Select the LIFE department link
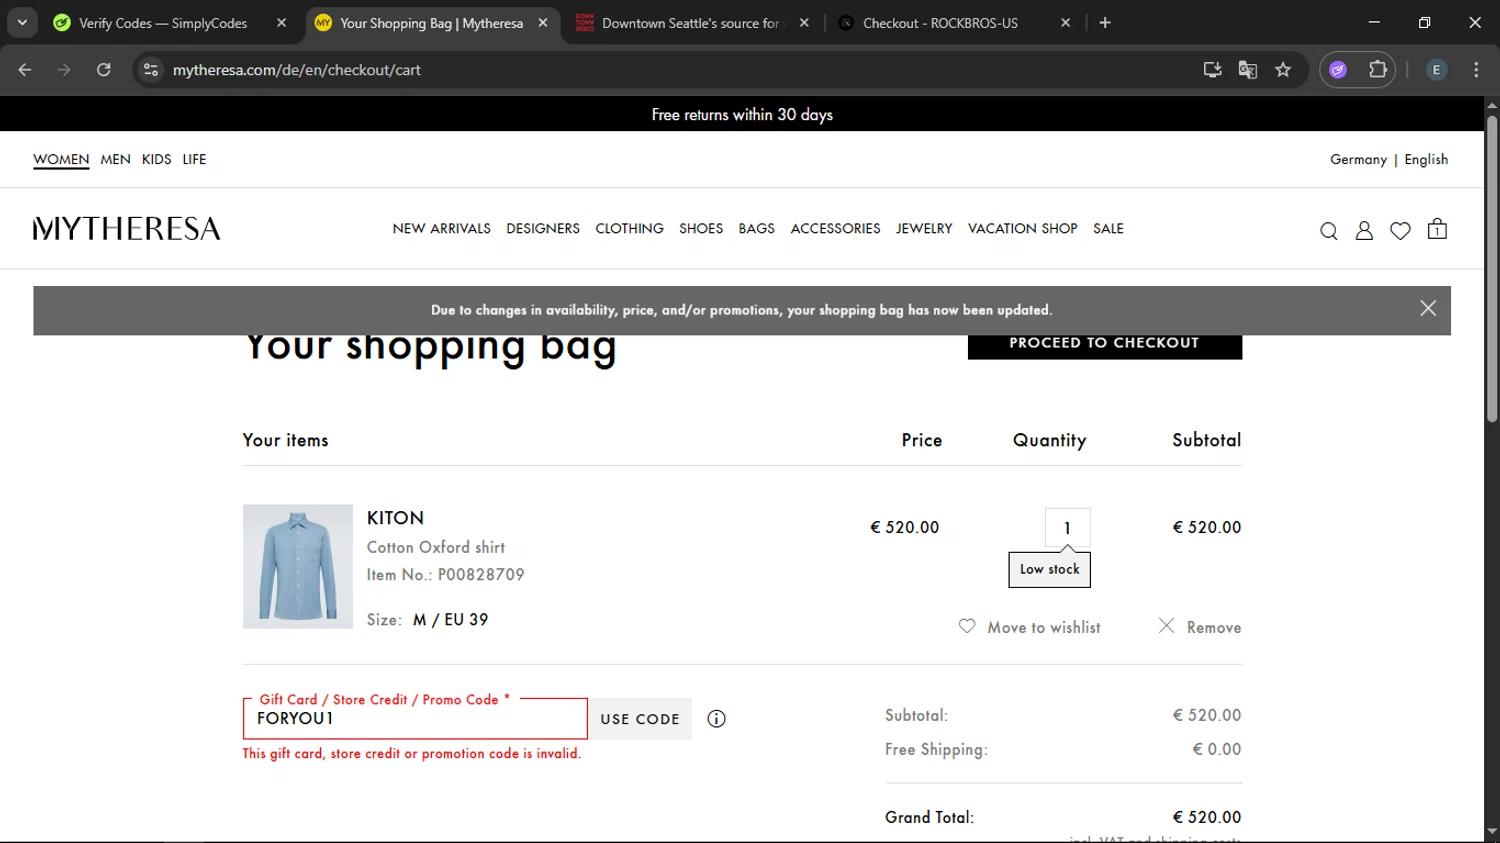The height and width of the screenshot is (843, 1500). [194, 160]
